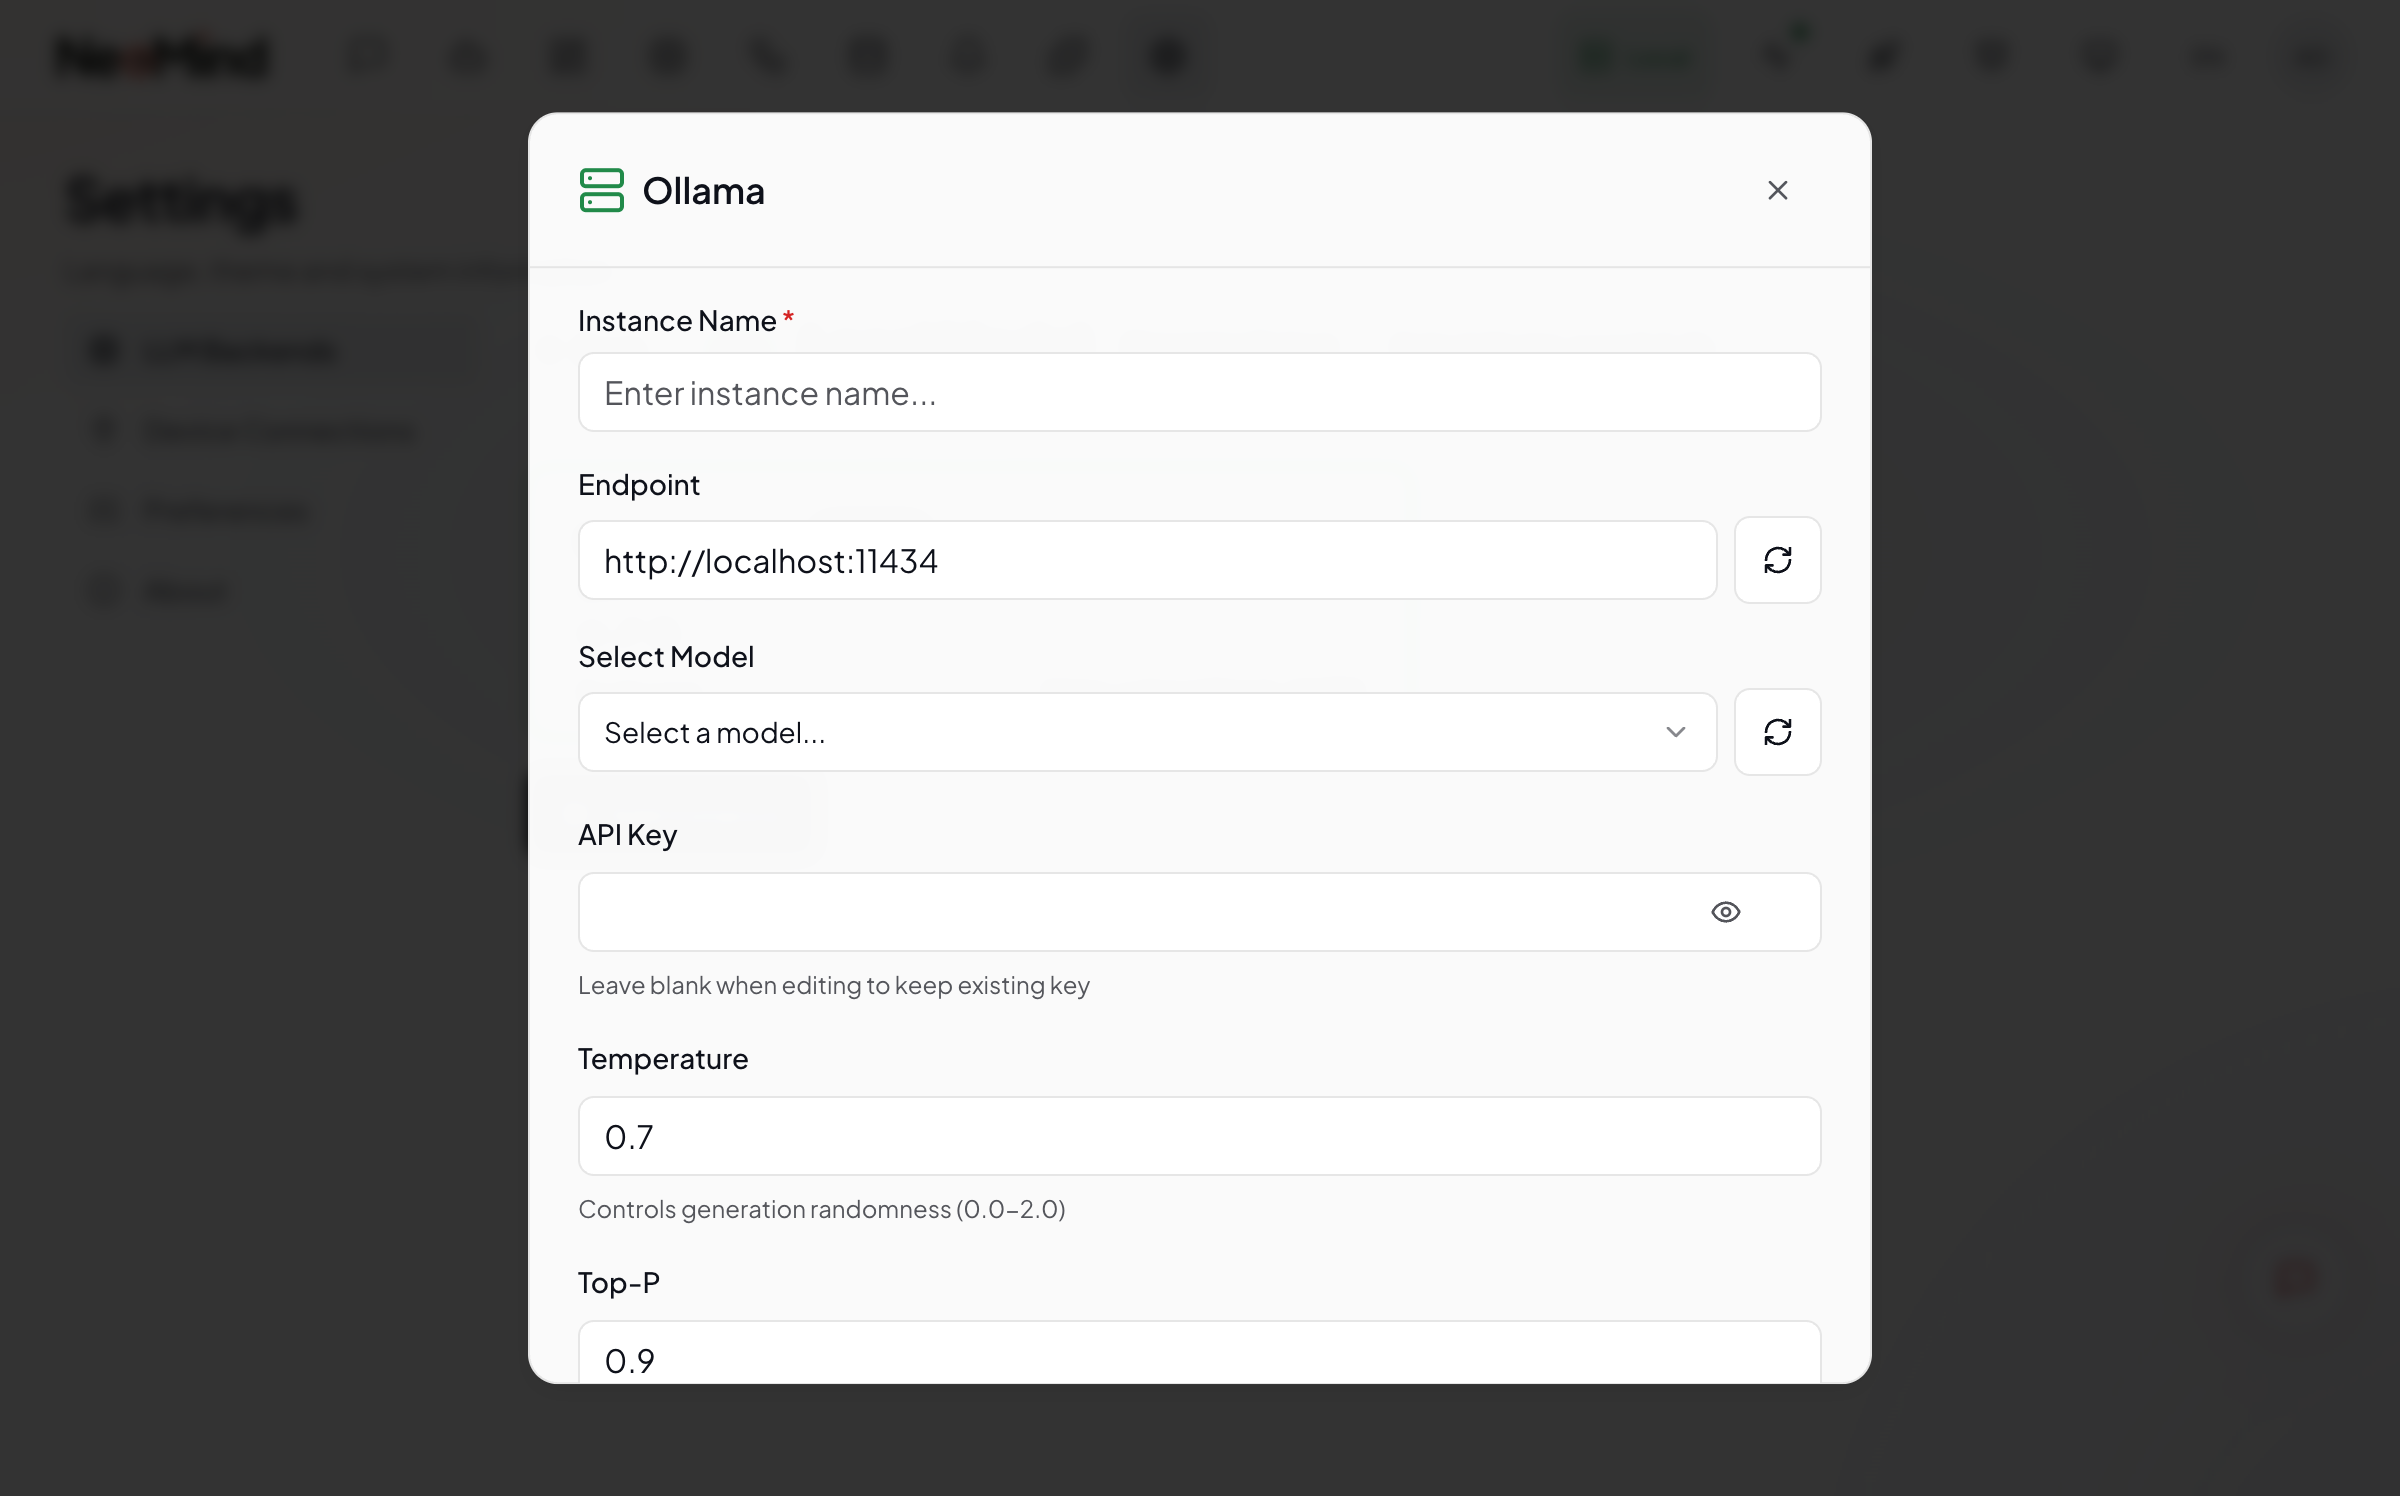
Task: Refresh the model list
Action: pyautogui.click(x=1777, y=732)
